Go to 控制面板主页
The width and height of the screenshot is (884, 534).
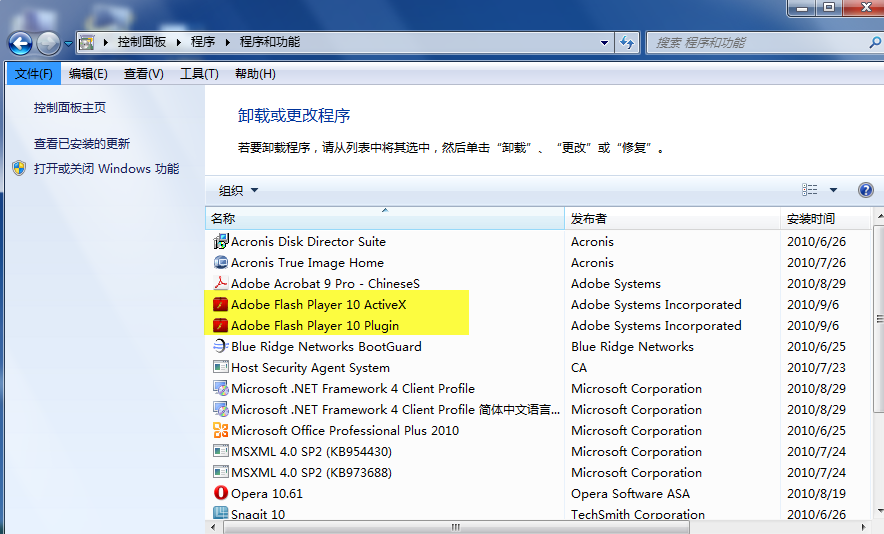point(70,108)
